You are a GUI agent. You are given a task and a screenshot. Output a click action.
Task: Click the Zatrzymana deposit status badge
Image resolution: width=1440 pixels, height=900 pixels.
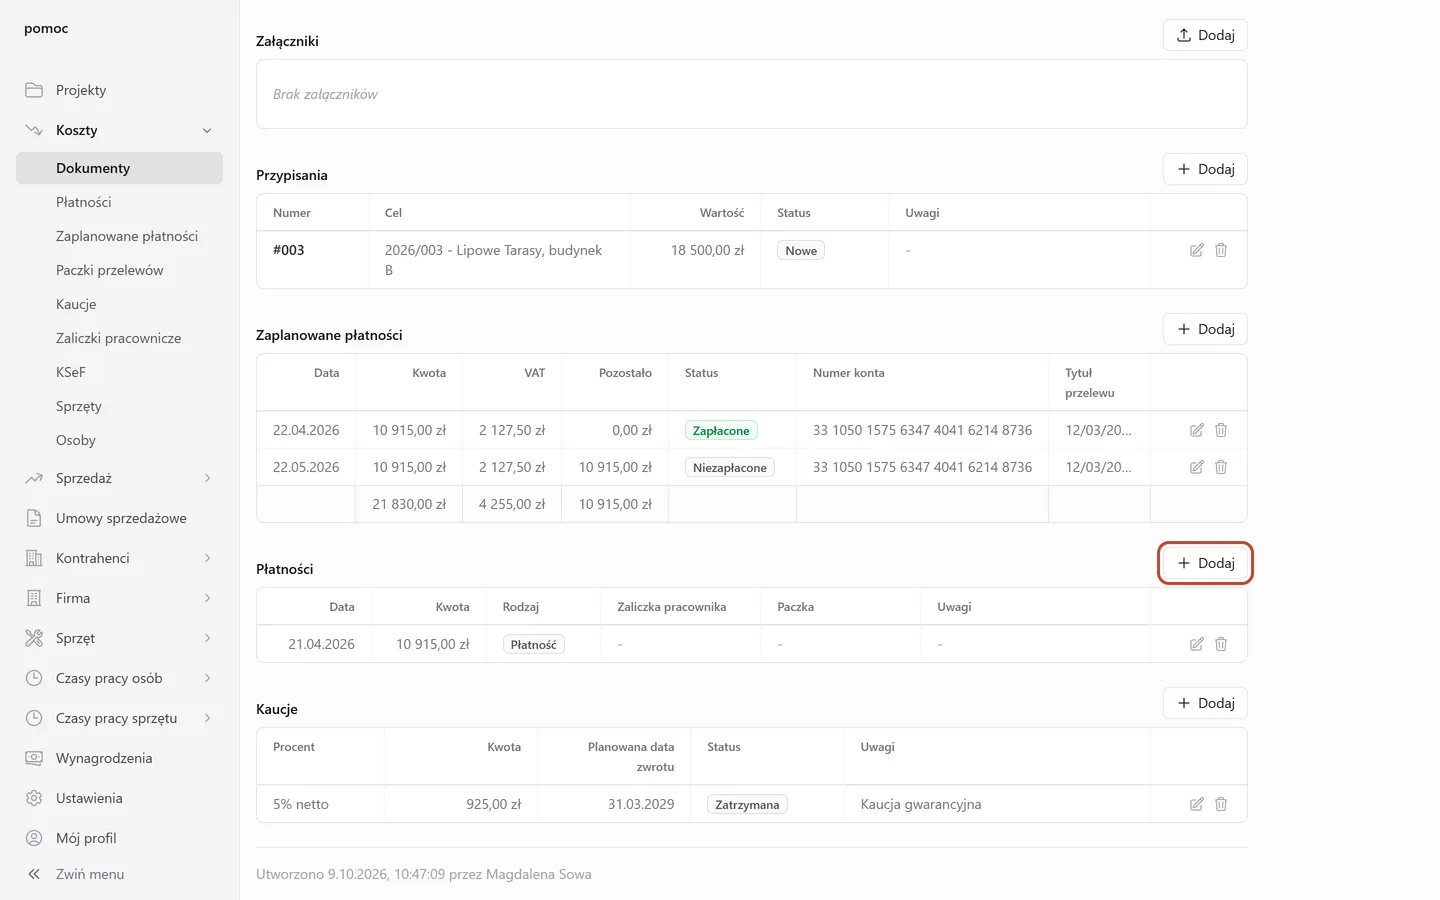[747, 804]
